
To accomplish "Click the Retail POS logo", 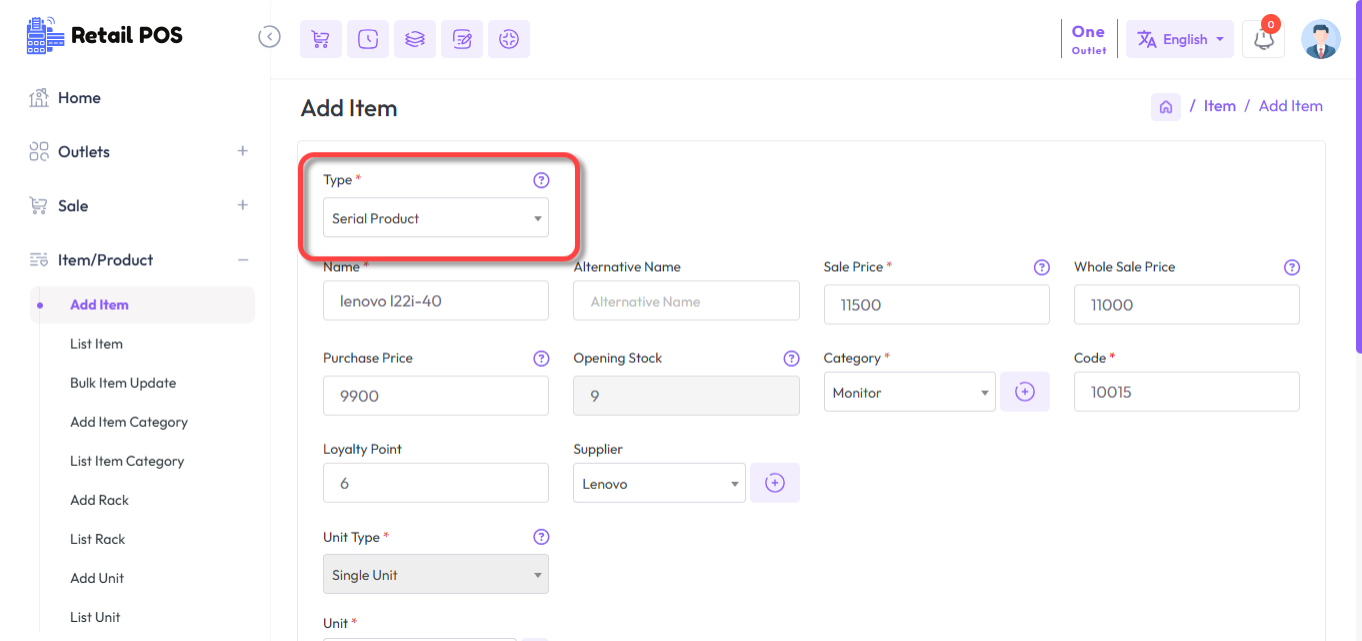I will [103, 35].
